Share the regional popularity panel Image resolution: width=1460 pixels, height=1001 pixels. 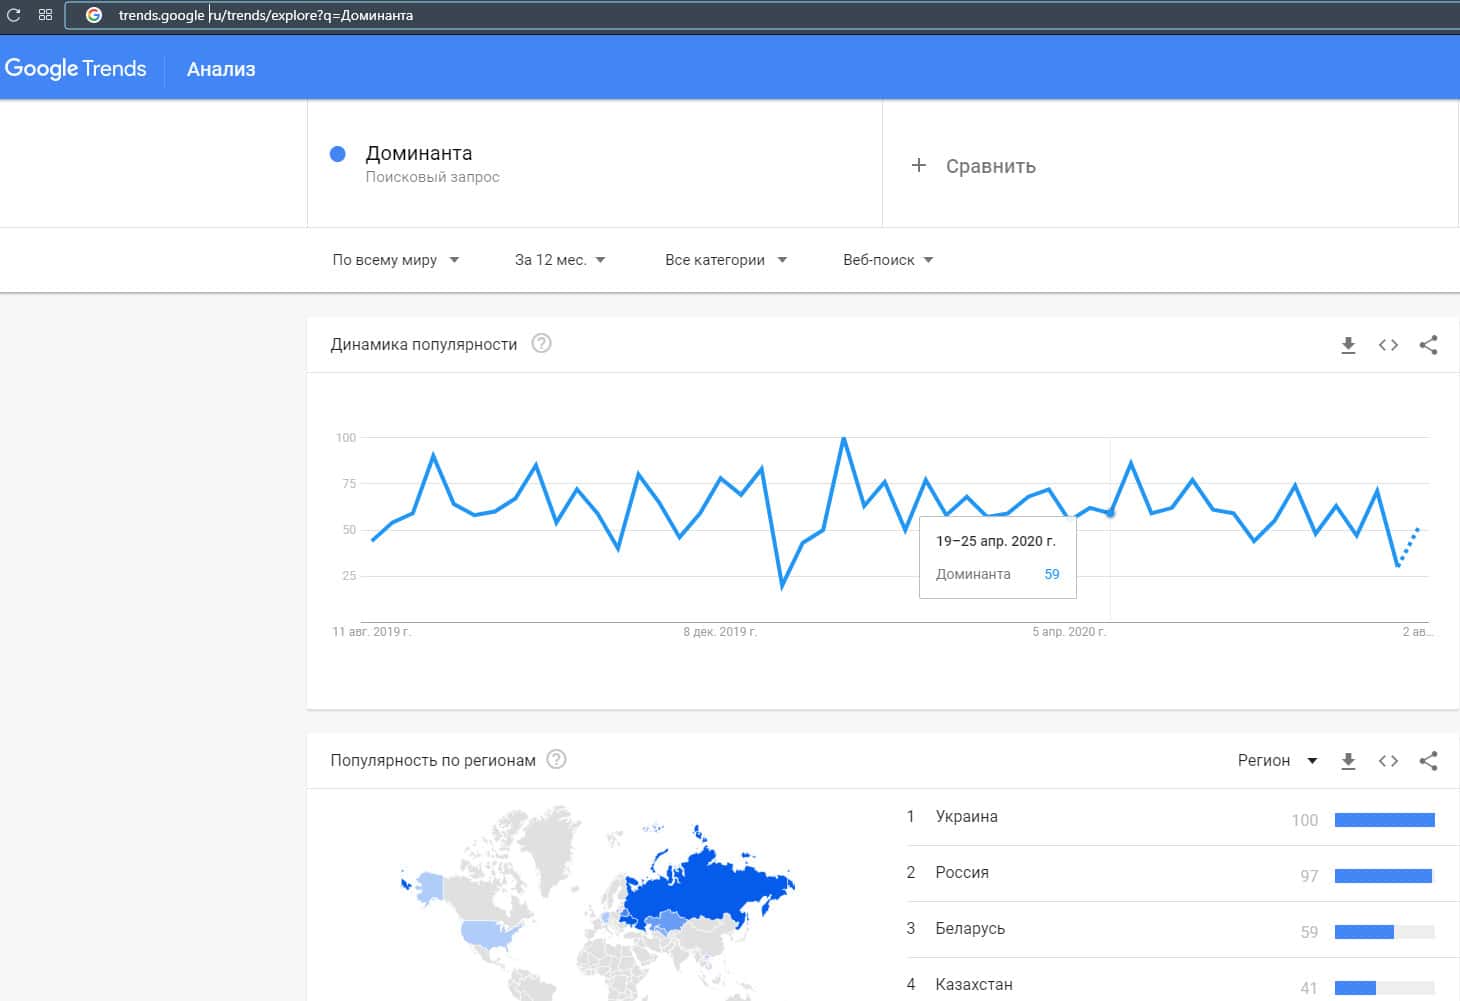pyautogui.click(x=1428, y=761)
